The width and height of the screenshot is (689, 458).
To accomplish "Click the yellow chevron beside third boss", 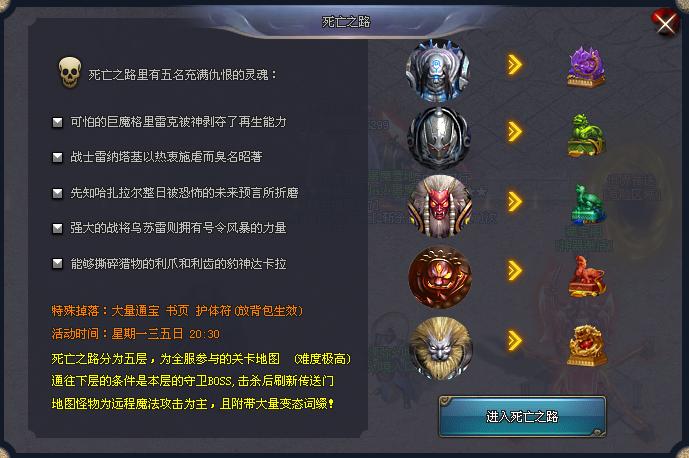I will 515,202.
